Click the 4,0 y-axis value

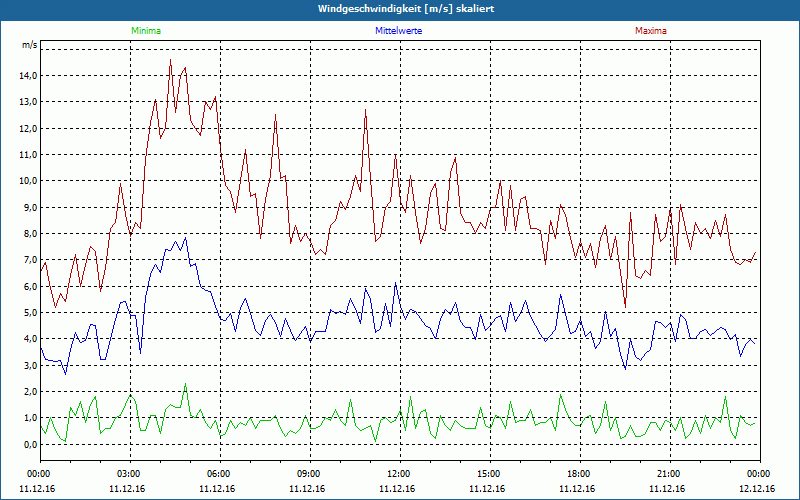tap(30, 339)
